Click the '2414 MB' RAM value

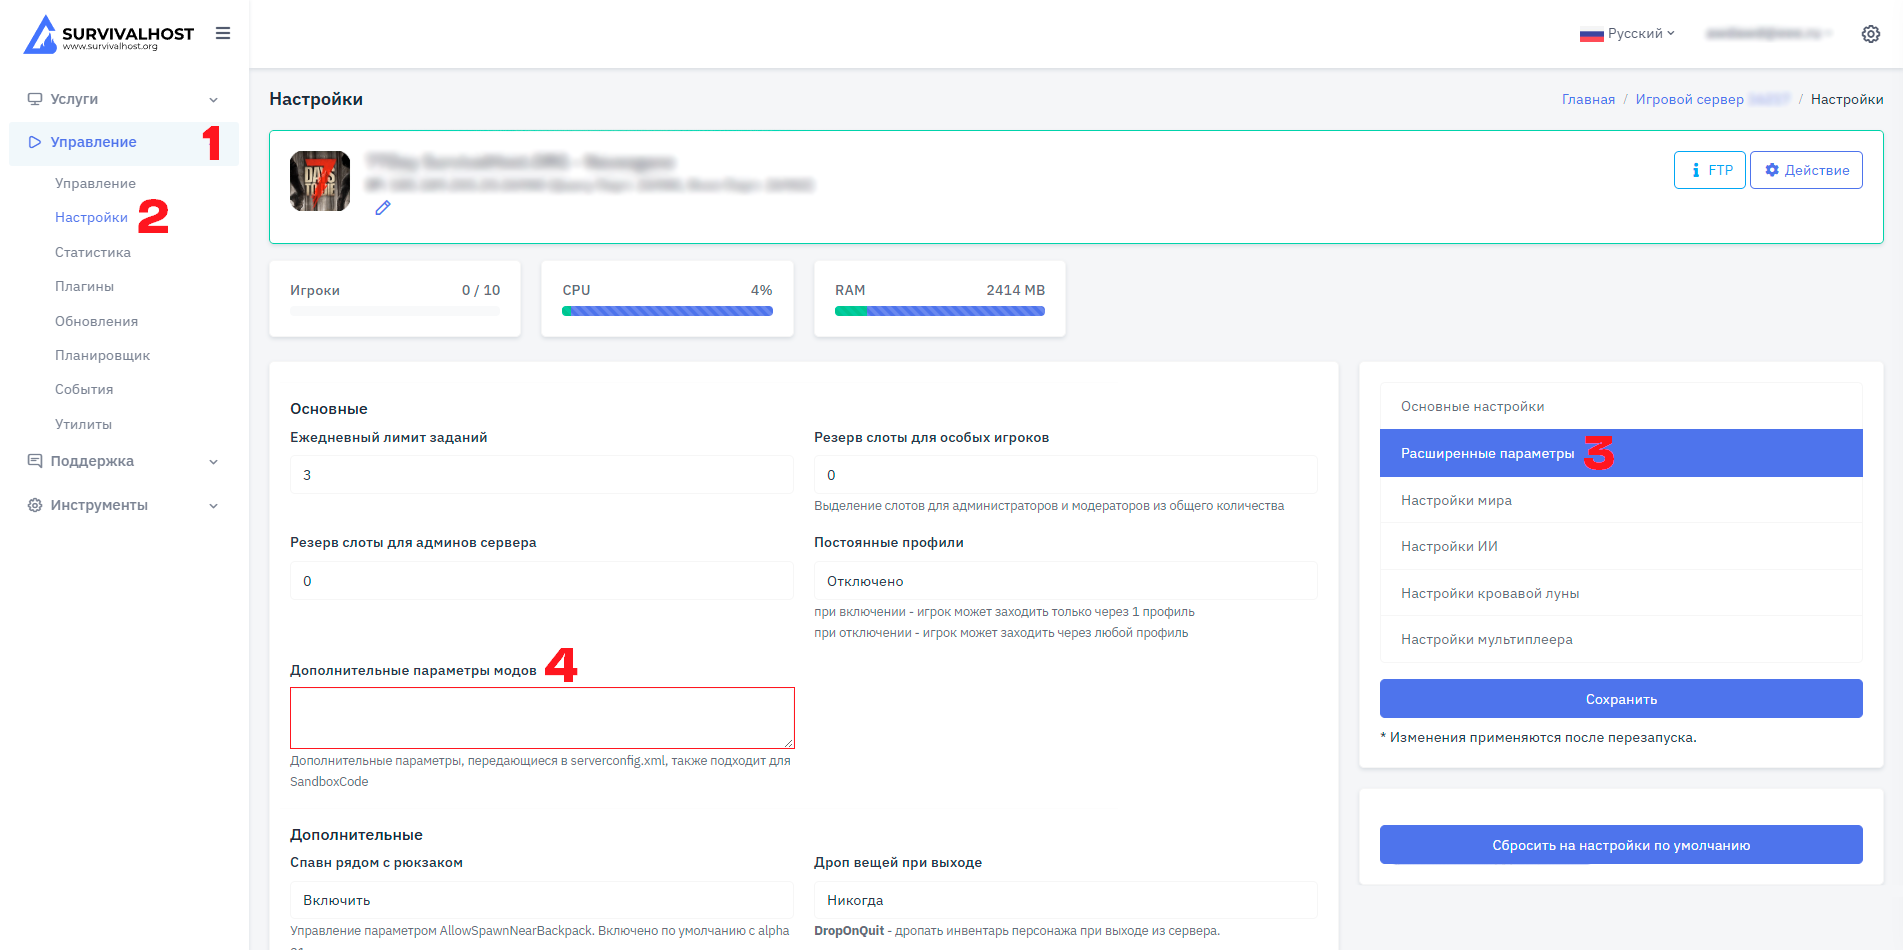point(1015,290)
